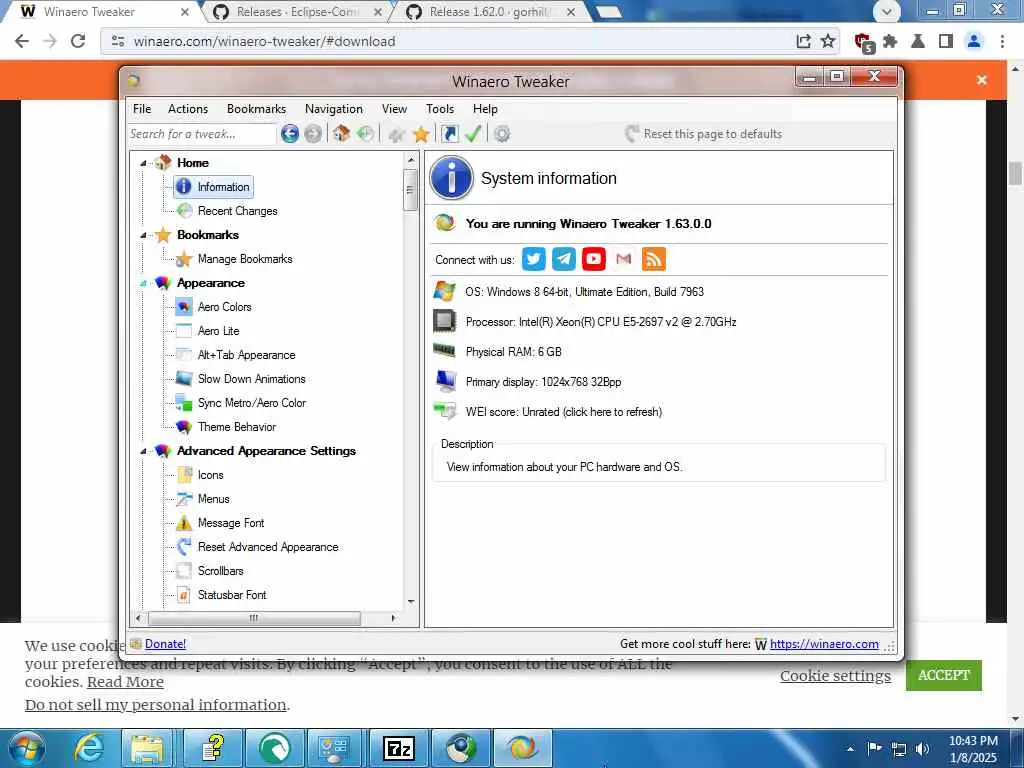The width and height of the screenshot is (1024, 768).
Task: Open the Actions menu
Action: 188,108
